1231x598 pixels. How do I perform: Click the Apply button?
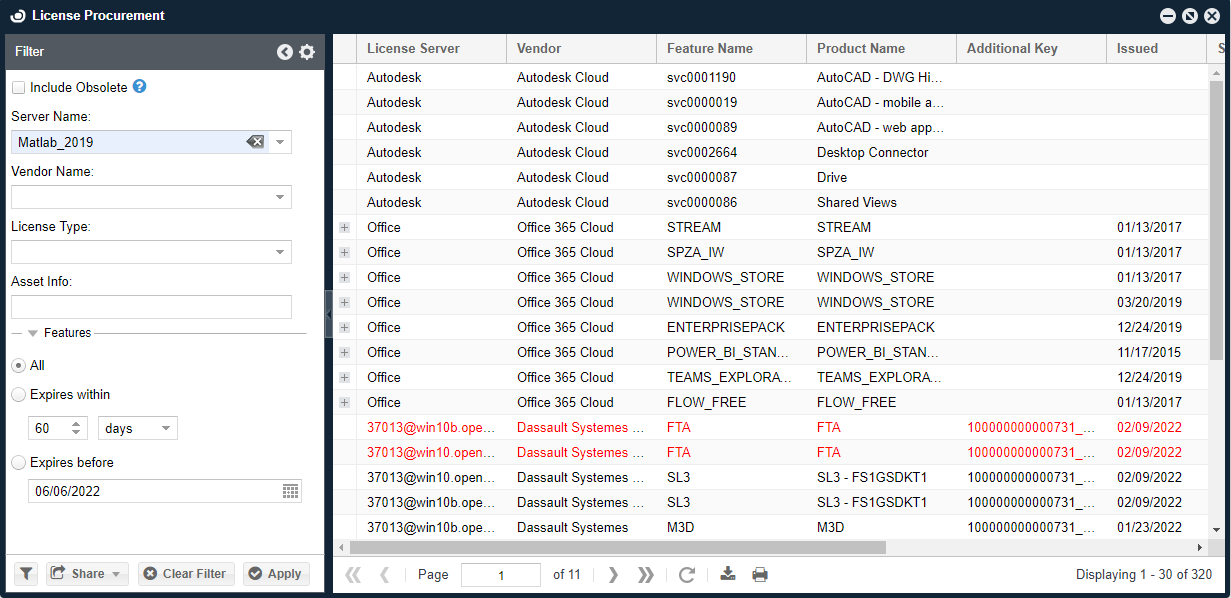point(275,574)
